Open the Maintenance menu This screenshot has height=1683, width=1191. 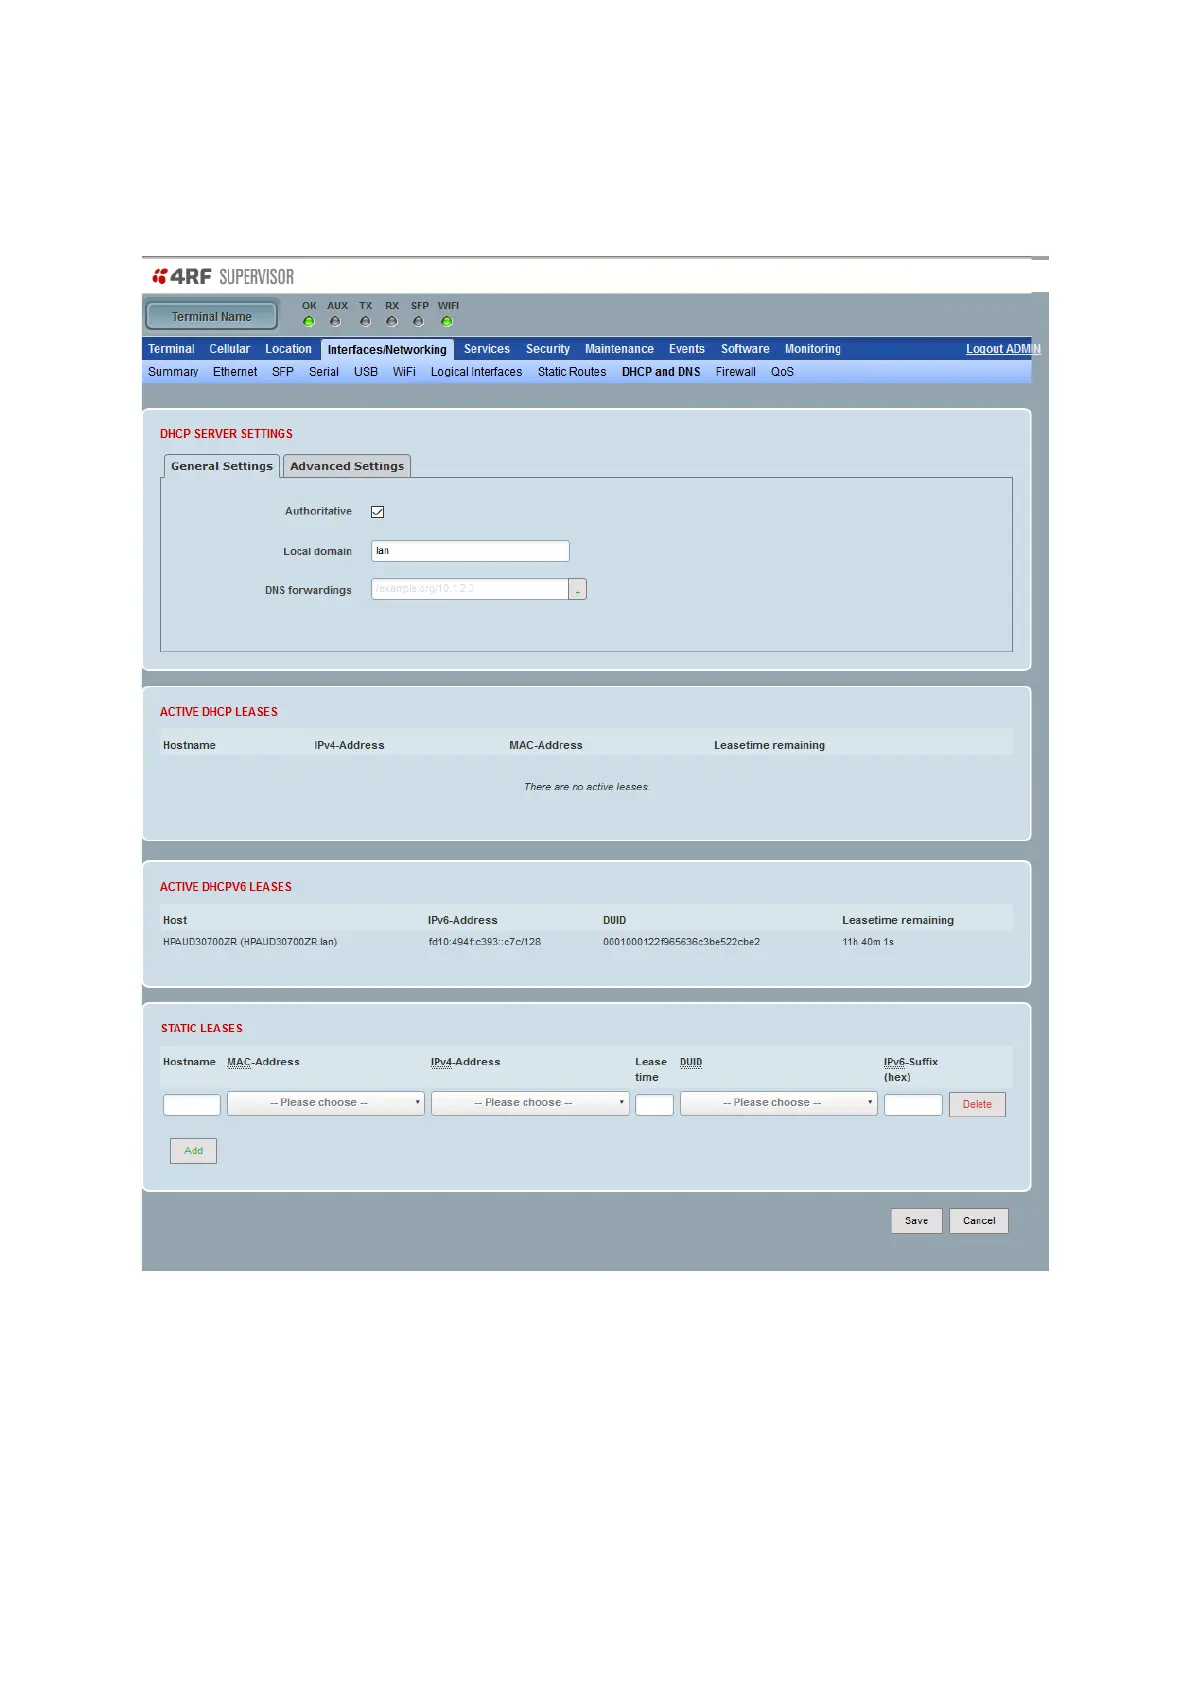pyautogui.click(x=619, y=349)
